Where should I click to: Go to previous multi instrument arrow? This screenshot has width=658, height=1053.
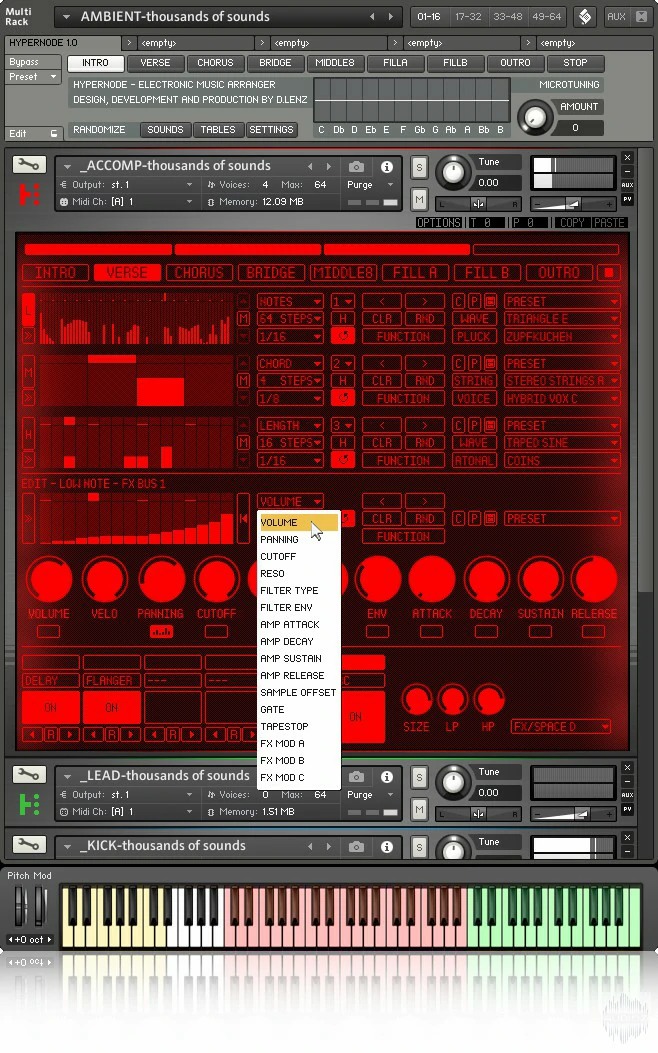click(x=372, y=17)
